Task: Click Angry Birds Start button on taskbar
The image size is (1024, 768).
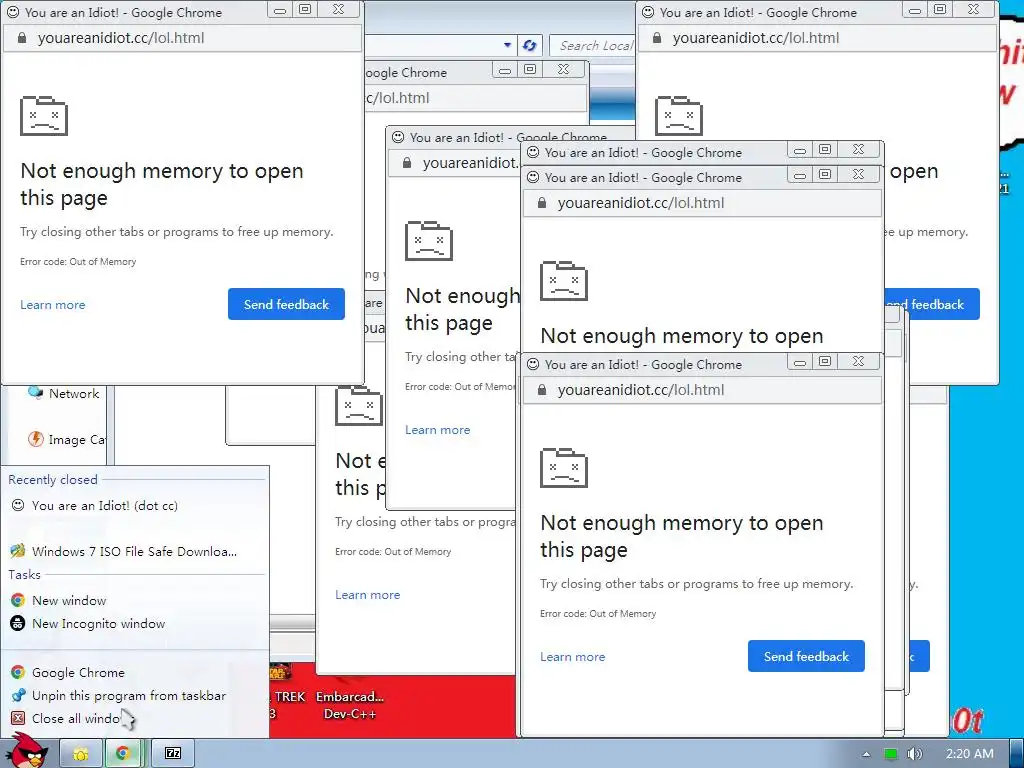Action: pyautogui.click(x=27, y=750)
